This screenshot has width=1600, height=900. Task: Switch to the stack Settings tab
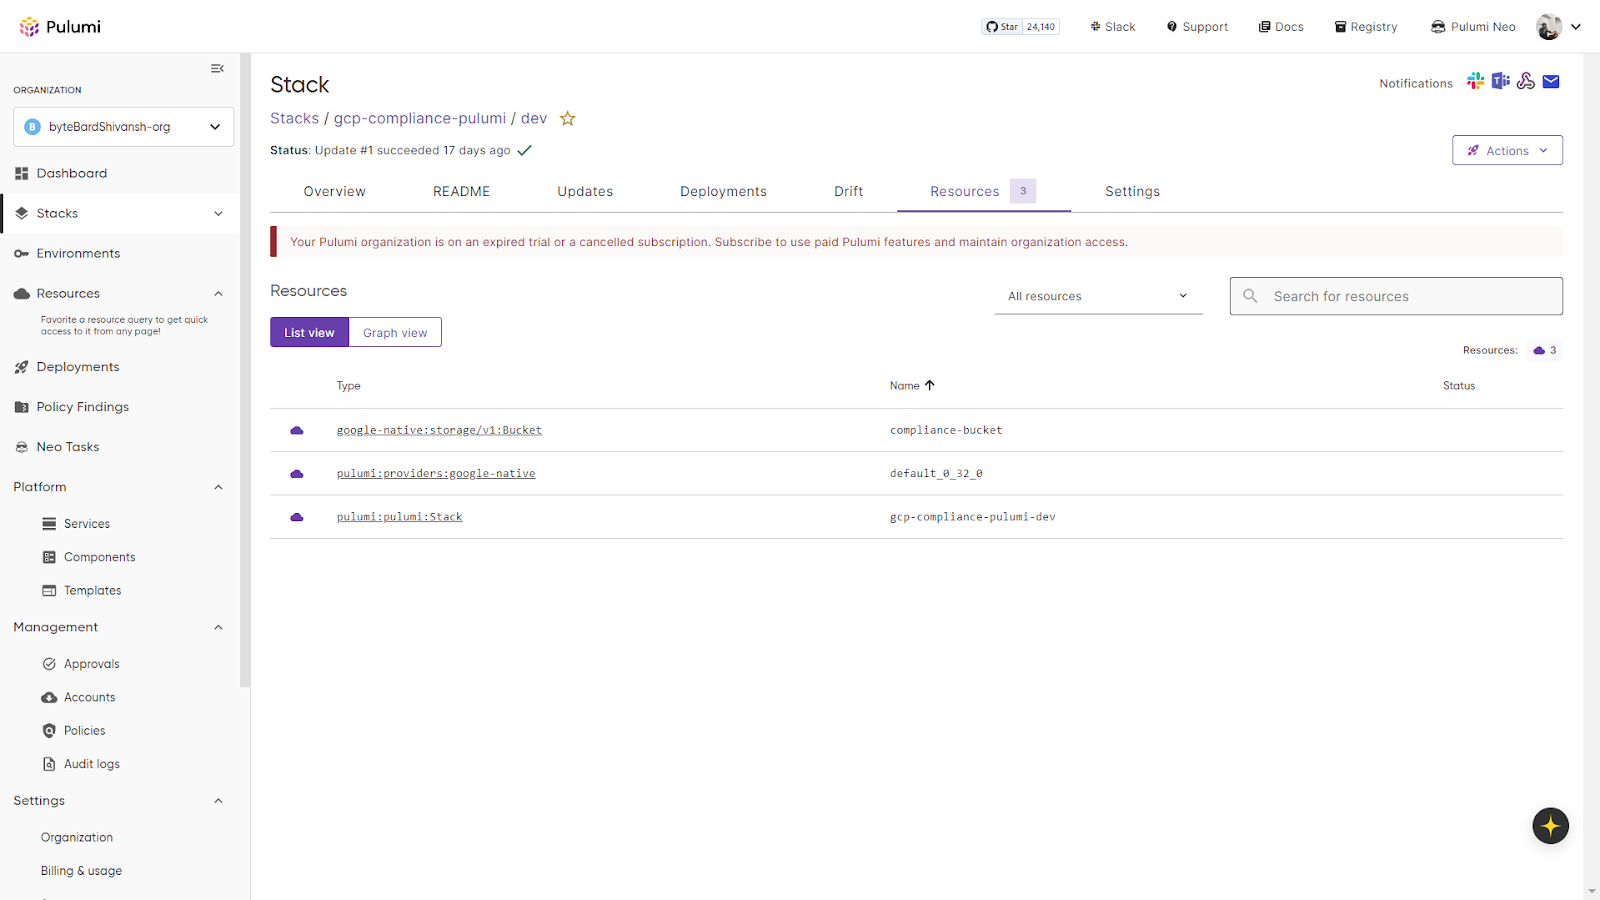pyautogui.click(x=1132, y=191)
